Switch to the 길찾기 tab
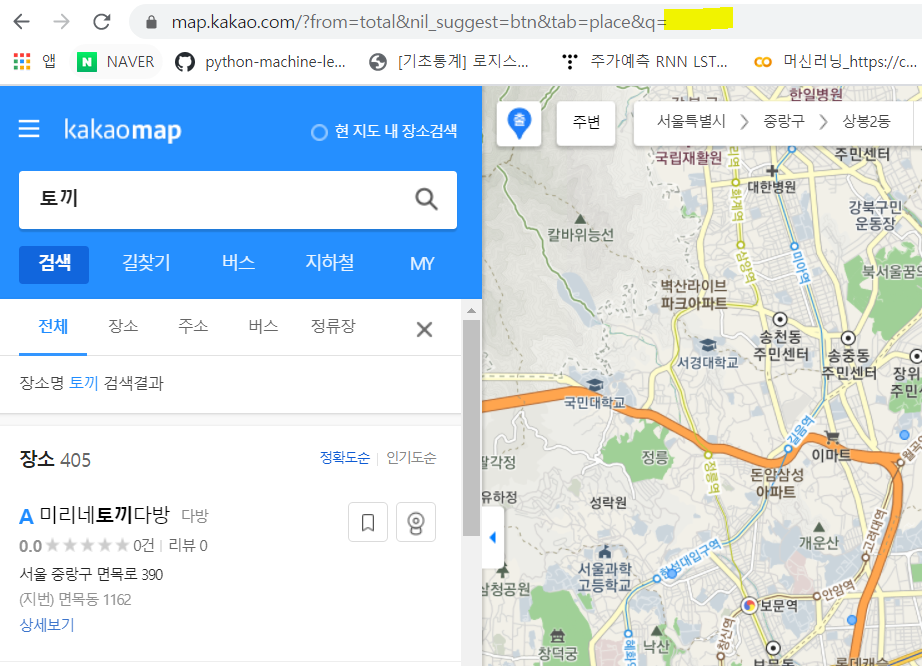The height and width of the screenshot is (666, 922). (146, 263)
